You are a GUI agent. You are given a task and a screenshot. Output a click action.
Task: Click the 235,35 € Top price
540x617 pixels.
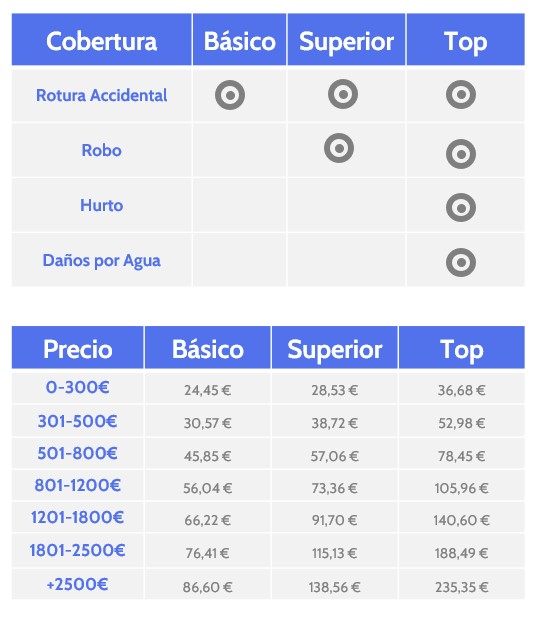pyautogui.click(x=462, y=587)
